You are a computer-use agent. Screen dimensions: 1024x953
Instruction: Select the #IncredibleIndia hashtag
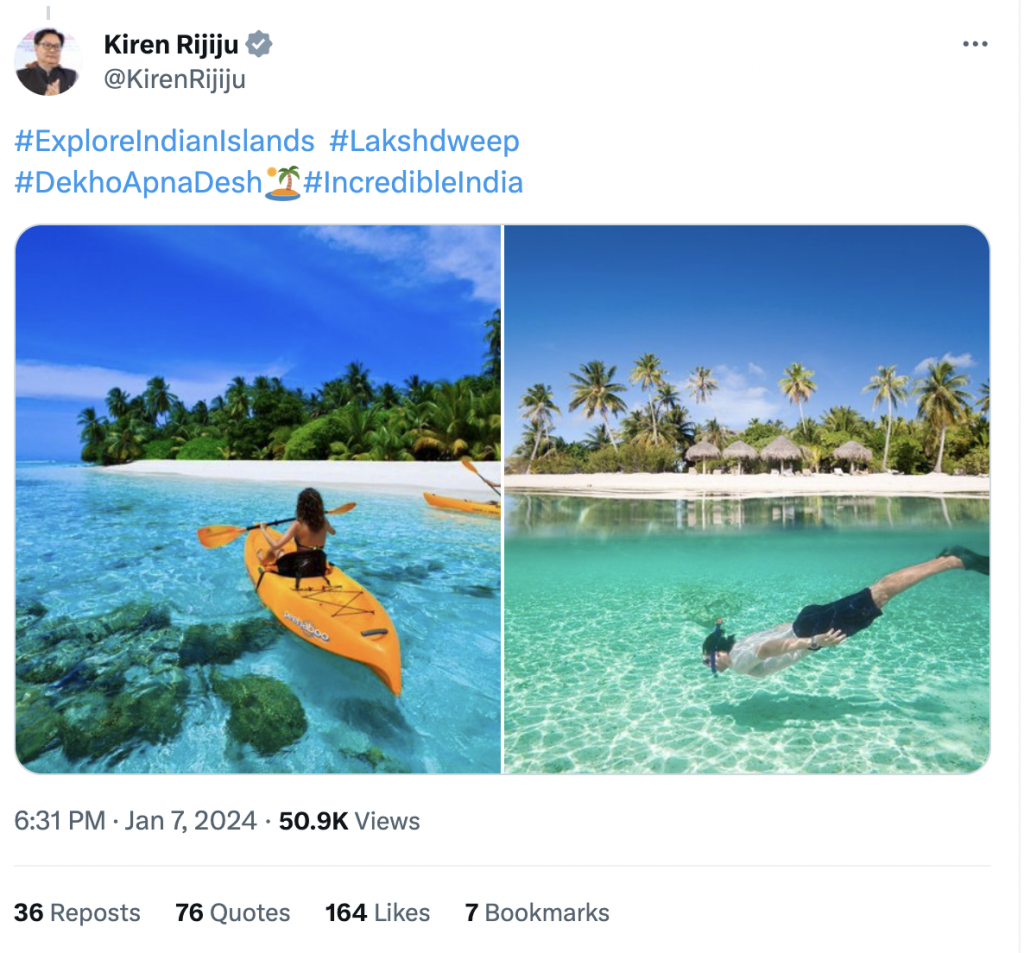point(413,183)
